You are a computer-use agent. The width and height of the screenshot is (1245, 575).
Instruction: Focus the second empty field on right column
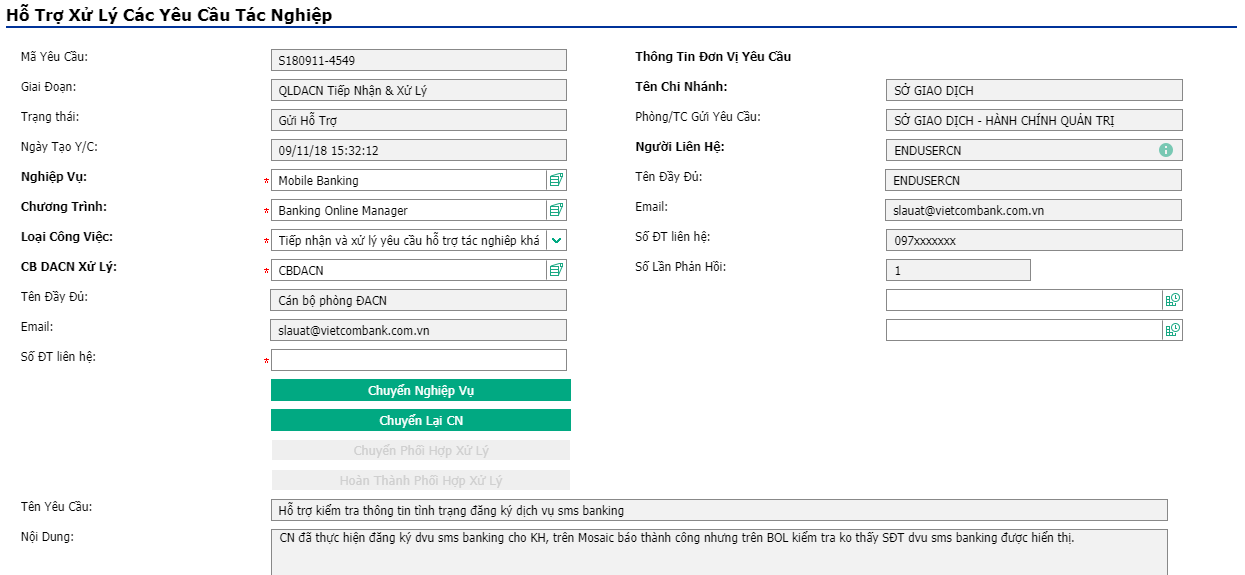pos(1024,330)
